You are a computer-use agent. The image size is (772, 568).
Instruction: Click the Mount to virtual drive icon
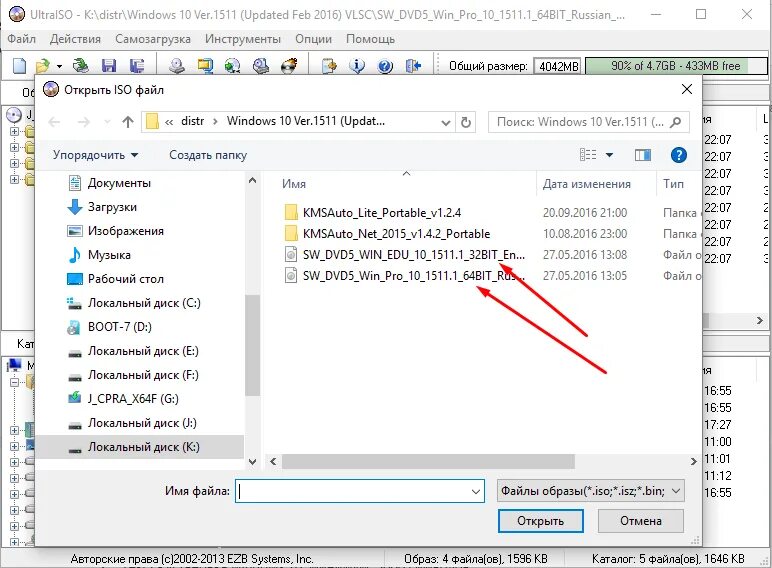point(260,65)
